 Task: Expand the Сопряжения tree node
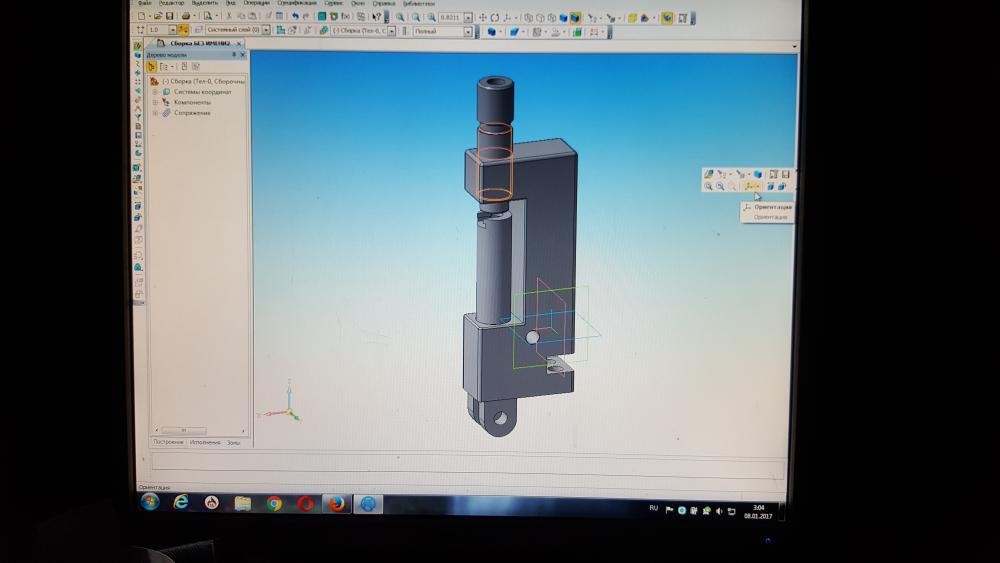[155, 113]
